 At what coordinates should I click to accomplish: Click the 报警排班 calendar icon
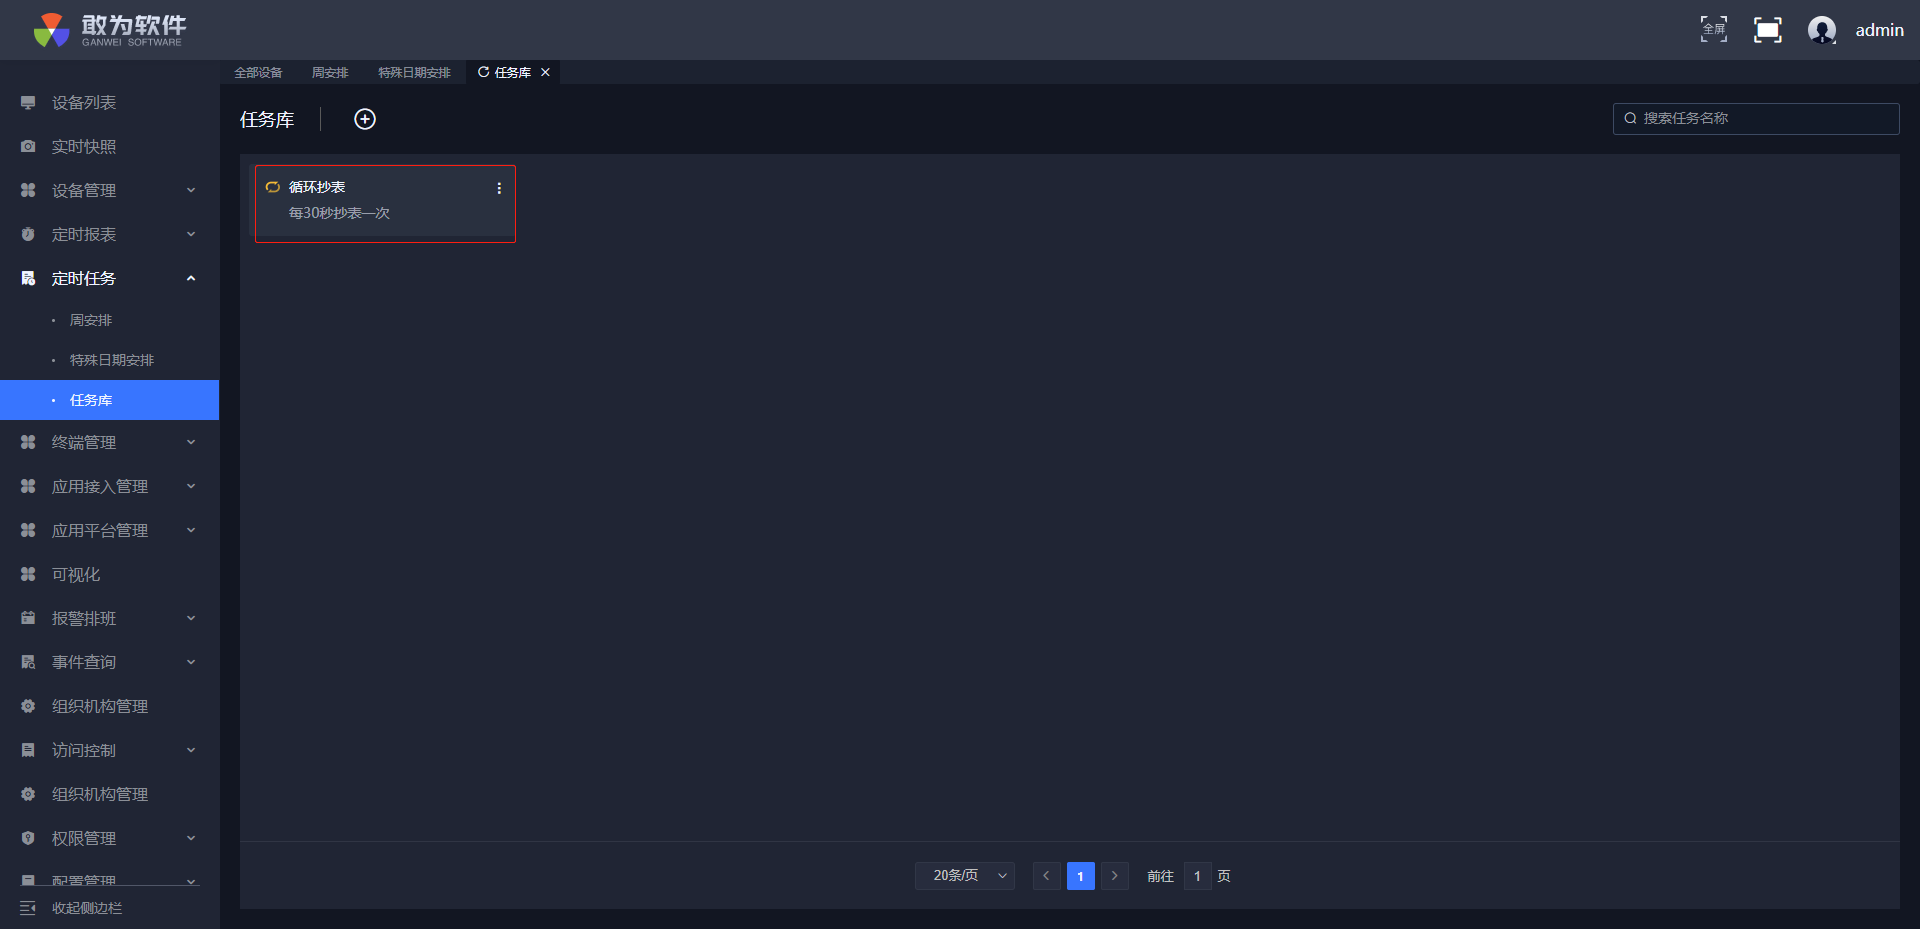[28, 619]
